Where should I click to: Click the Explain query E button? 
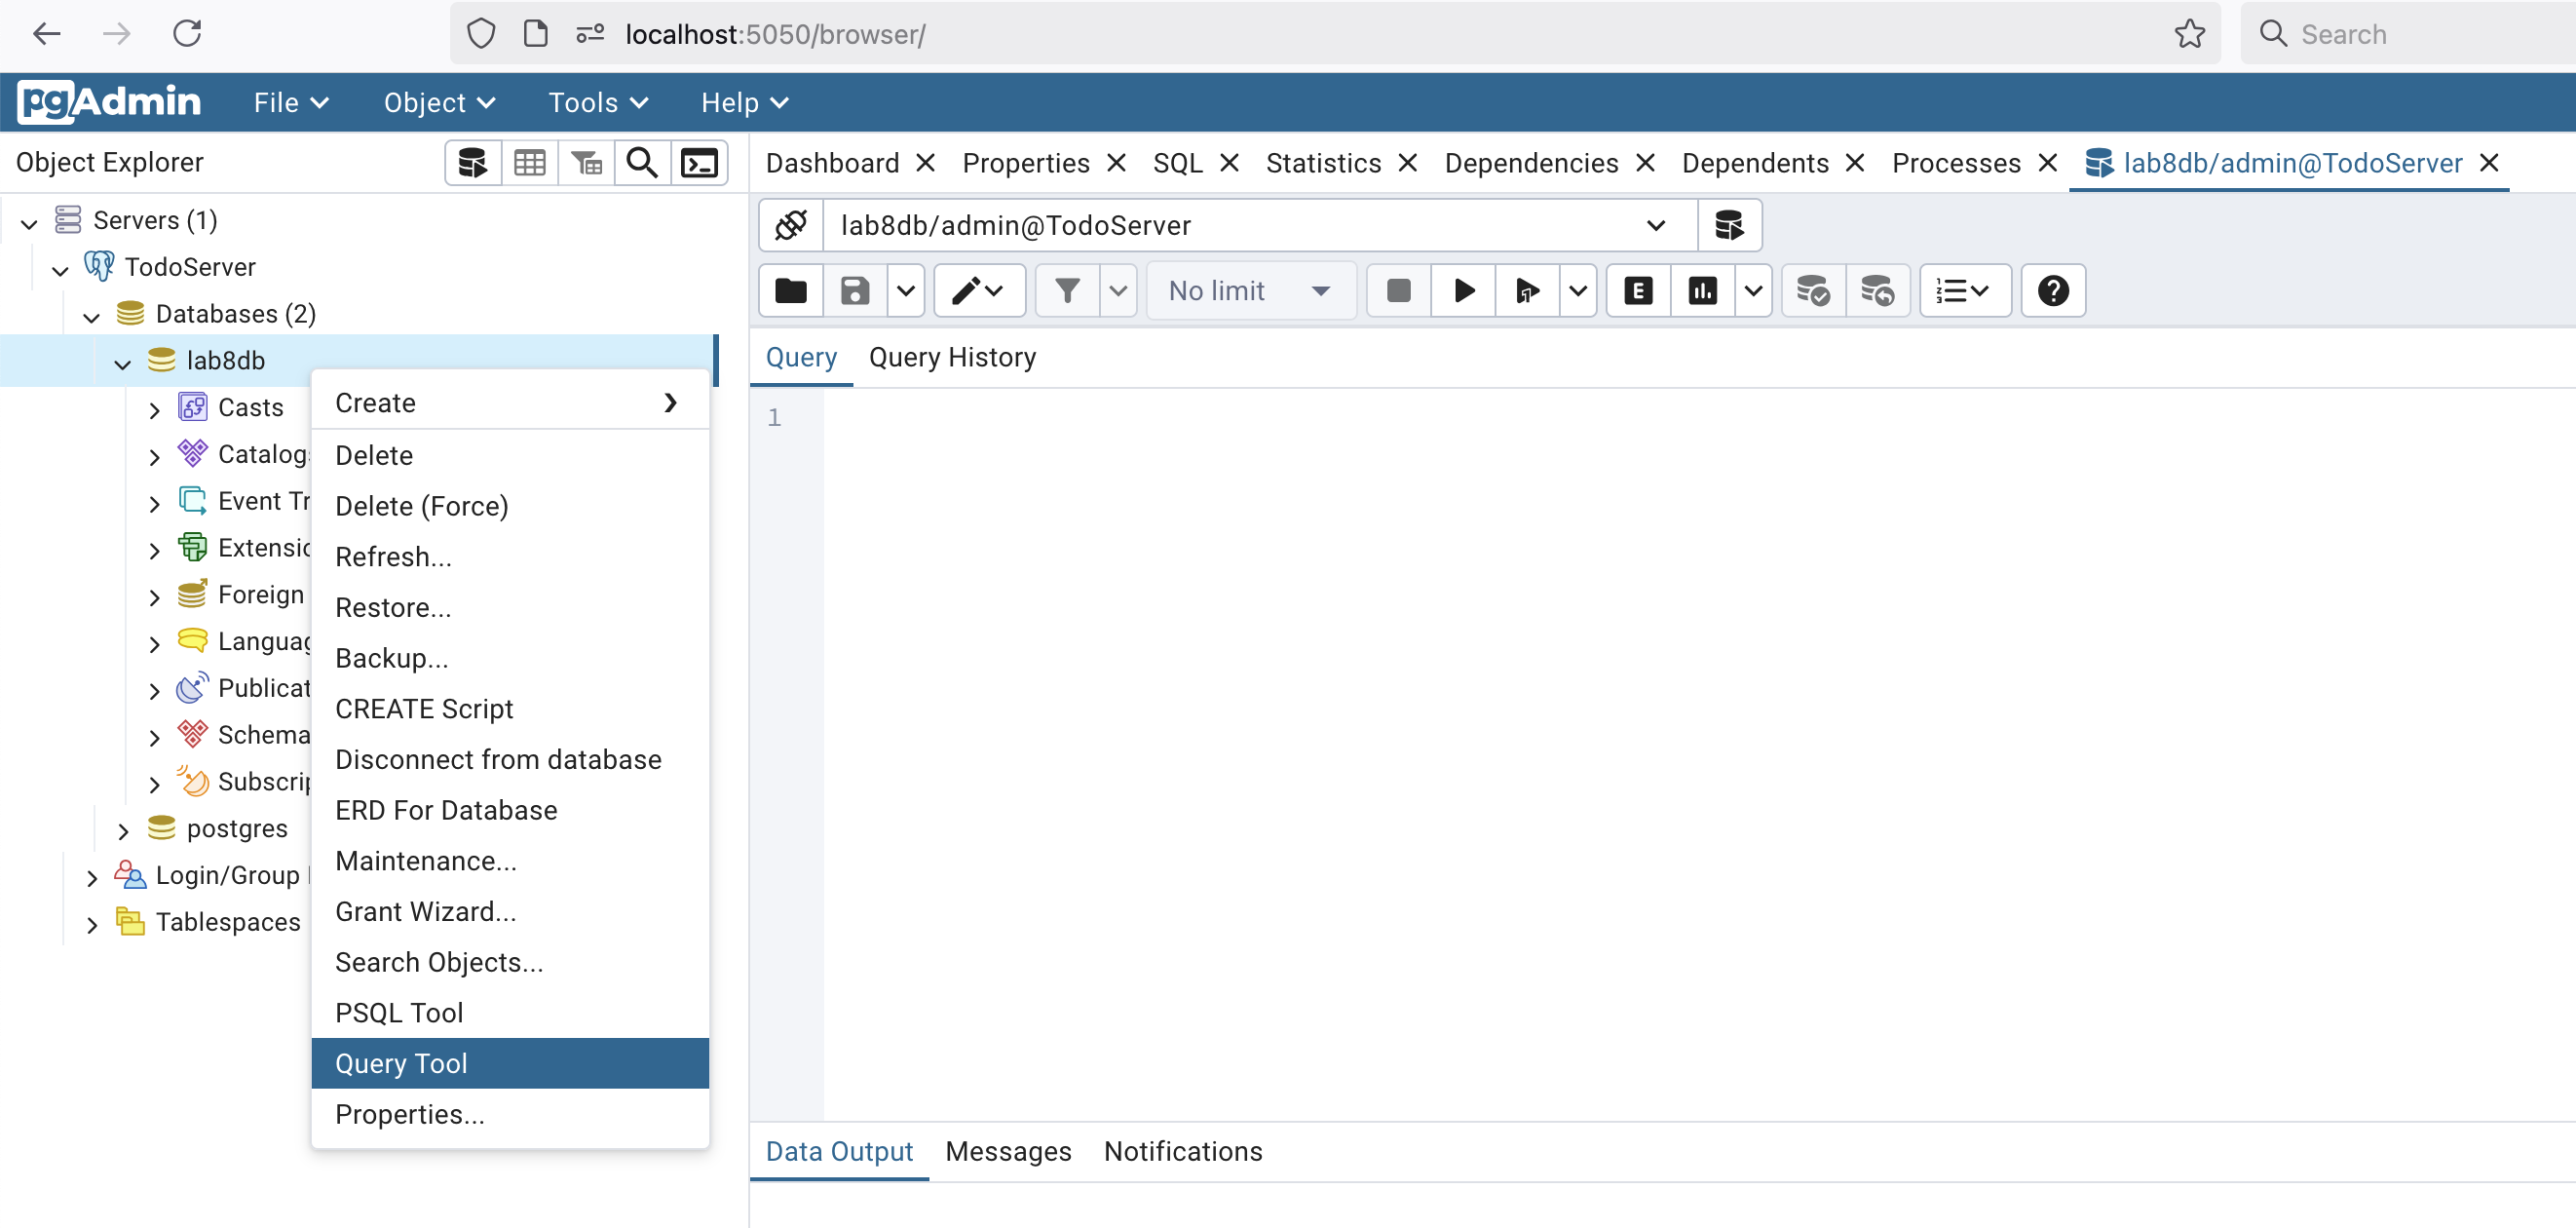1638,291
